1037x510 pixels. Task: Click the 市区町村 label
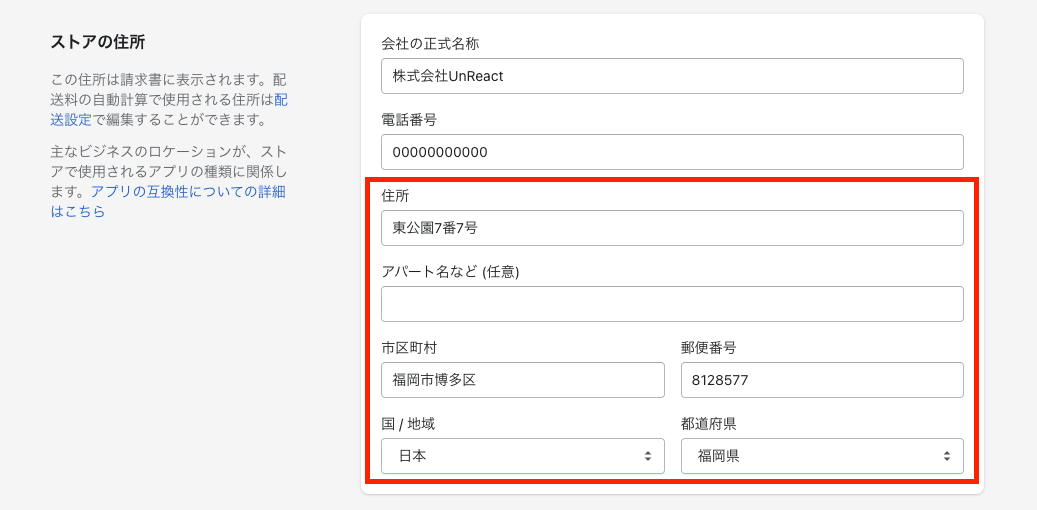[409, 348]
